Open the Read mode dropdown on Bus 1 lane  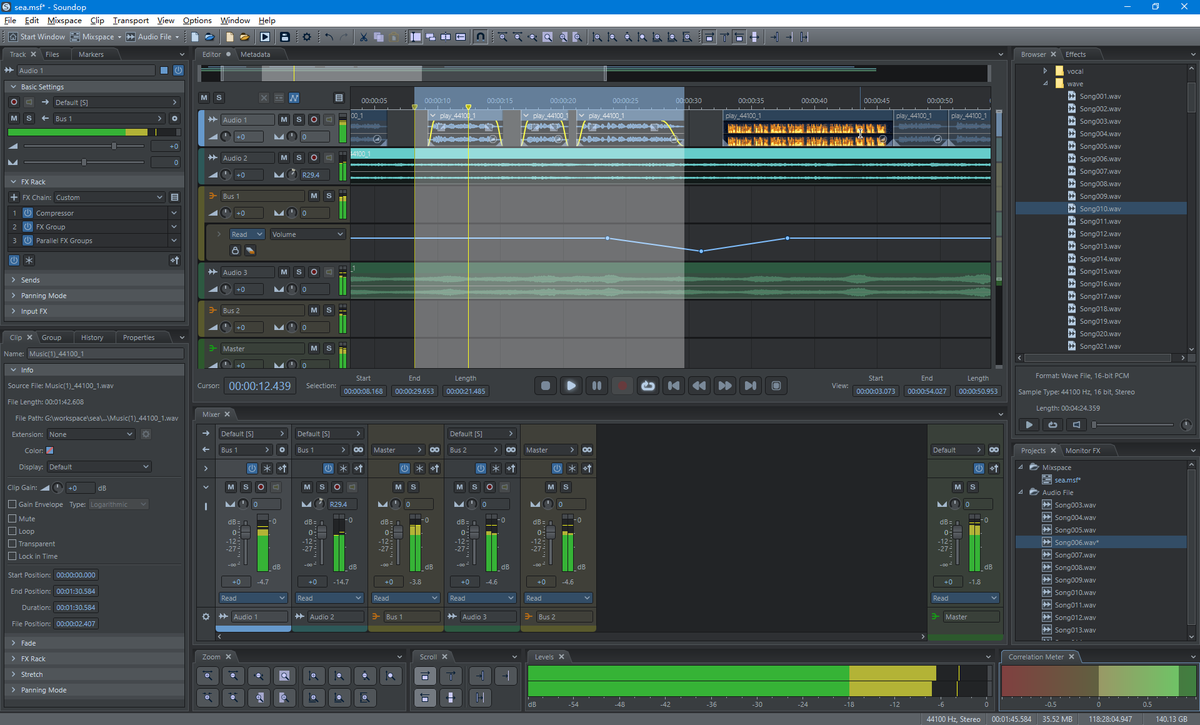click(246, 235)
